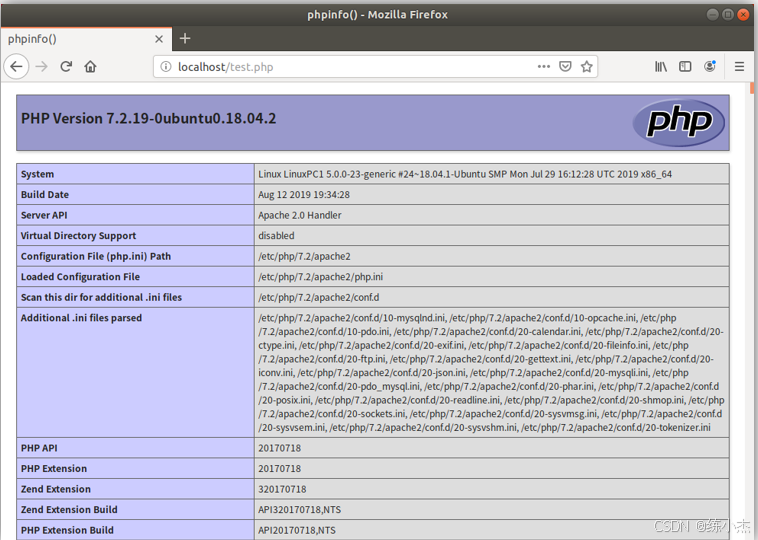
Task: Open the Library bookmarks and history icon
Action: tap(661, 67)
